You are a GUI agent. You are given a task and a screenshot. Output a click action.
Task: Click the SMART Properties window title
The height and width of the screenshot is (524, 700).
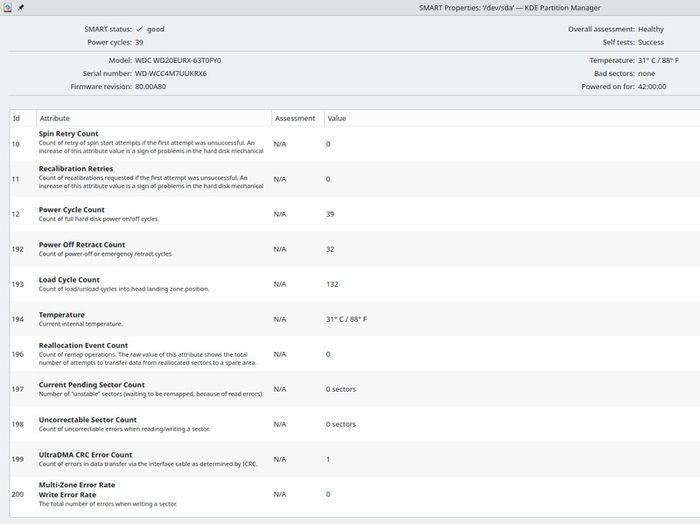510,8
